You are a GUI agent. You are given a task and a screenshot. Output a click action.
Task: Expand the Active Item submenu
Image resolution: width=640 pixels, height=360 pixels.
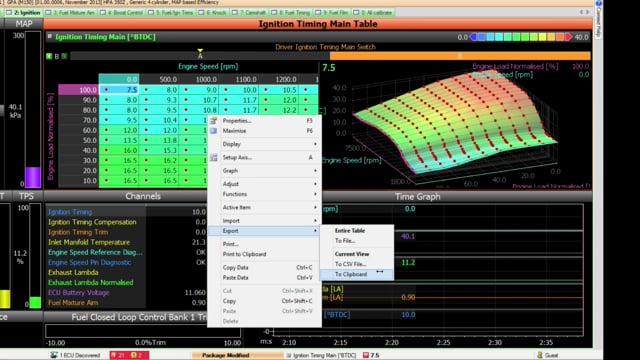[264, 207]
